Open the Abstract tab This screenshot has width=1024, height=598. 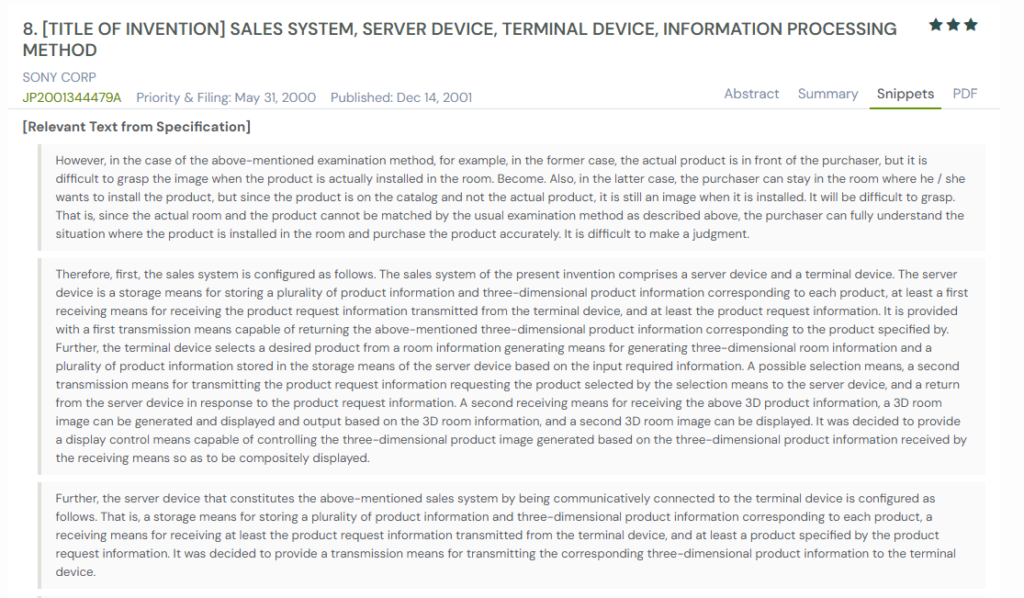[751, 94]
